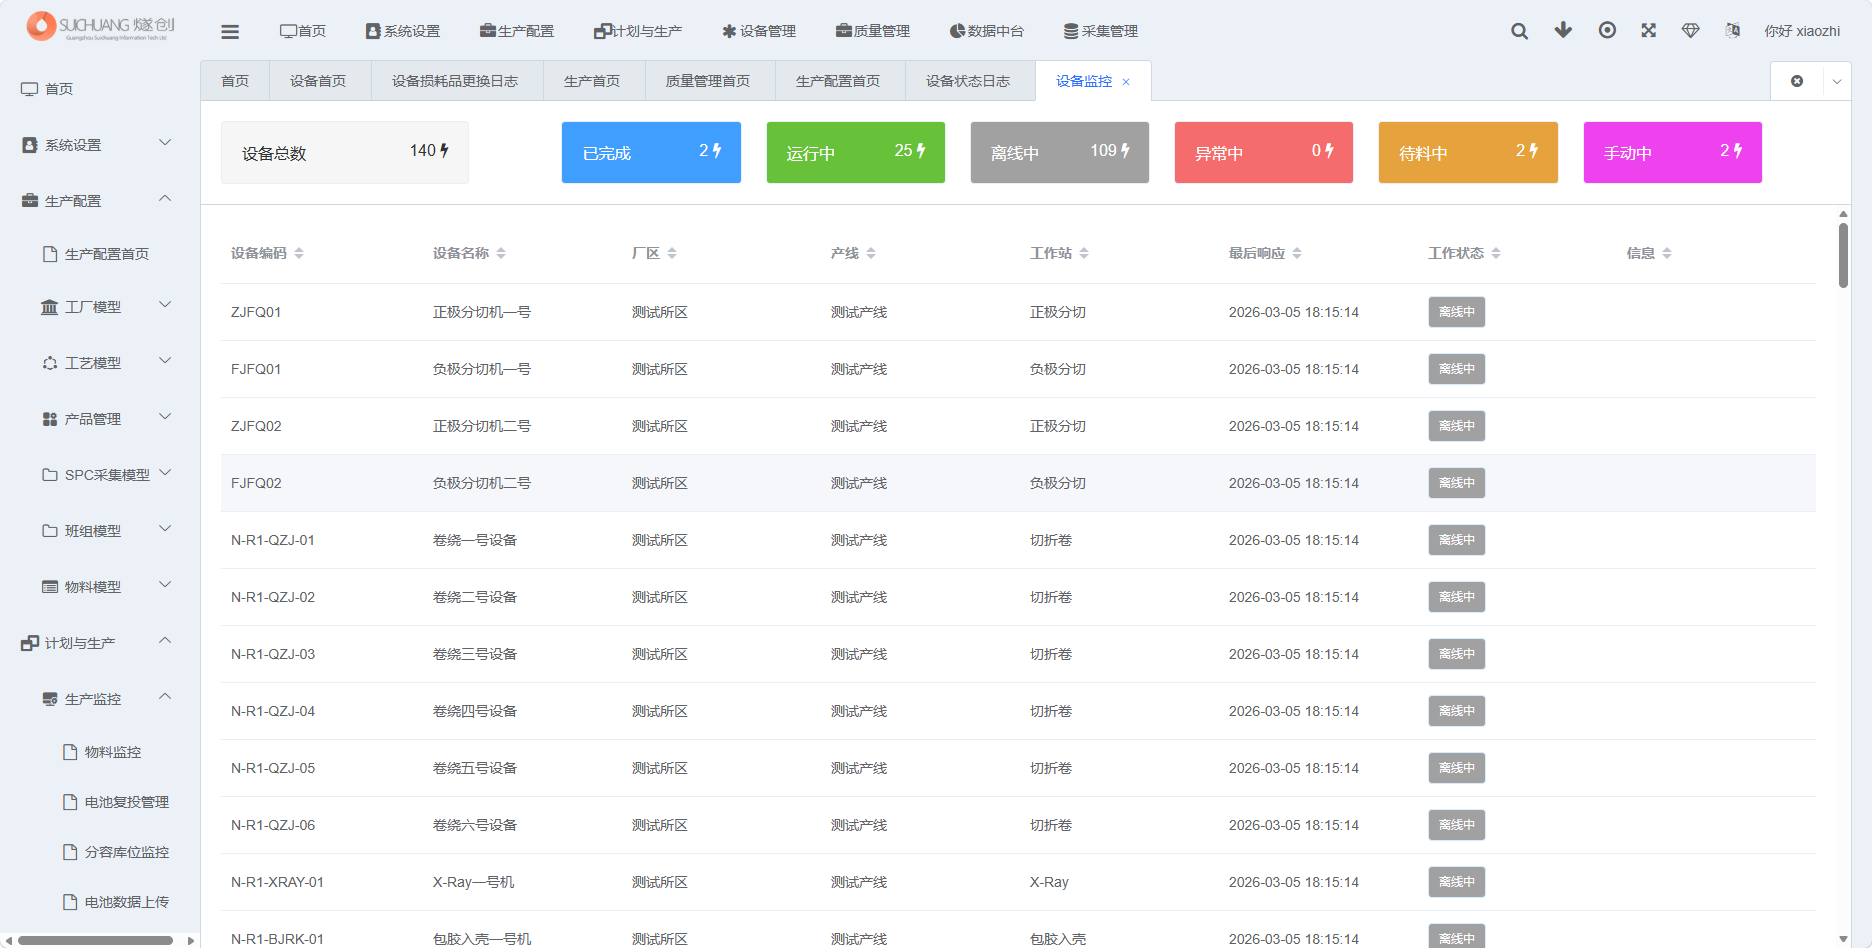Click the lightning icon on 待料中 card
1872x948 pixels.
click(1533, 150)
